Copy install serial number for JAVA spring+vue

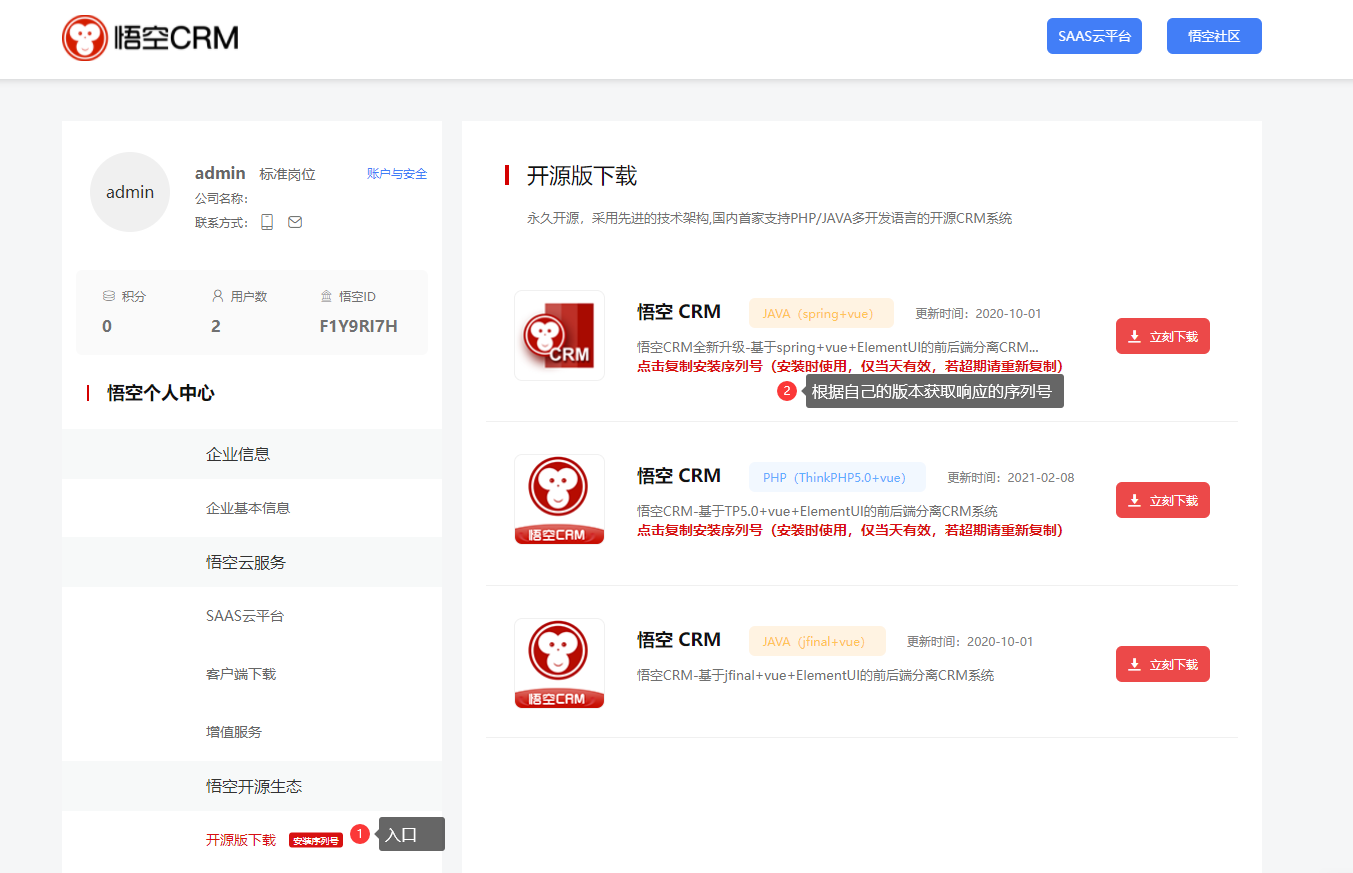[850, 366]
